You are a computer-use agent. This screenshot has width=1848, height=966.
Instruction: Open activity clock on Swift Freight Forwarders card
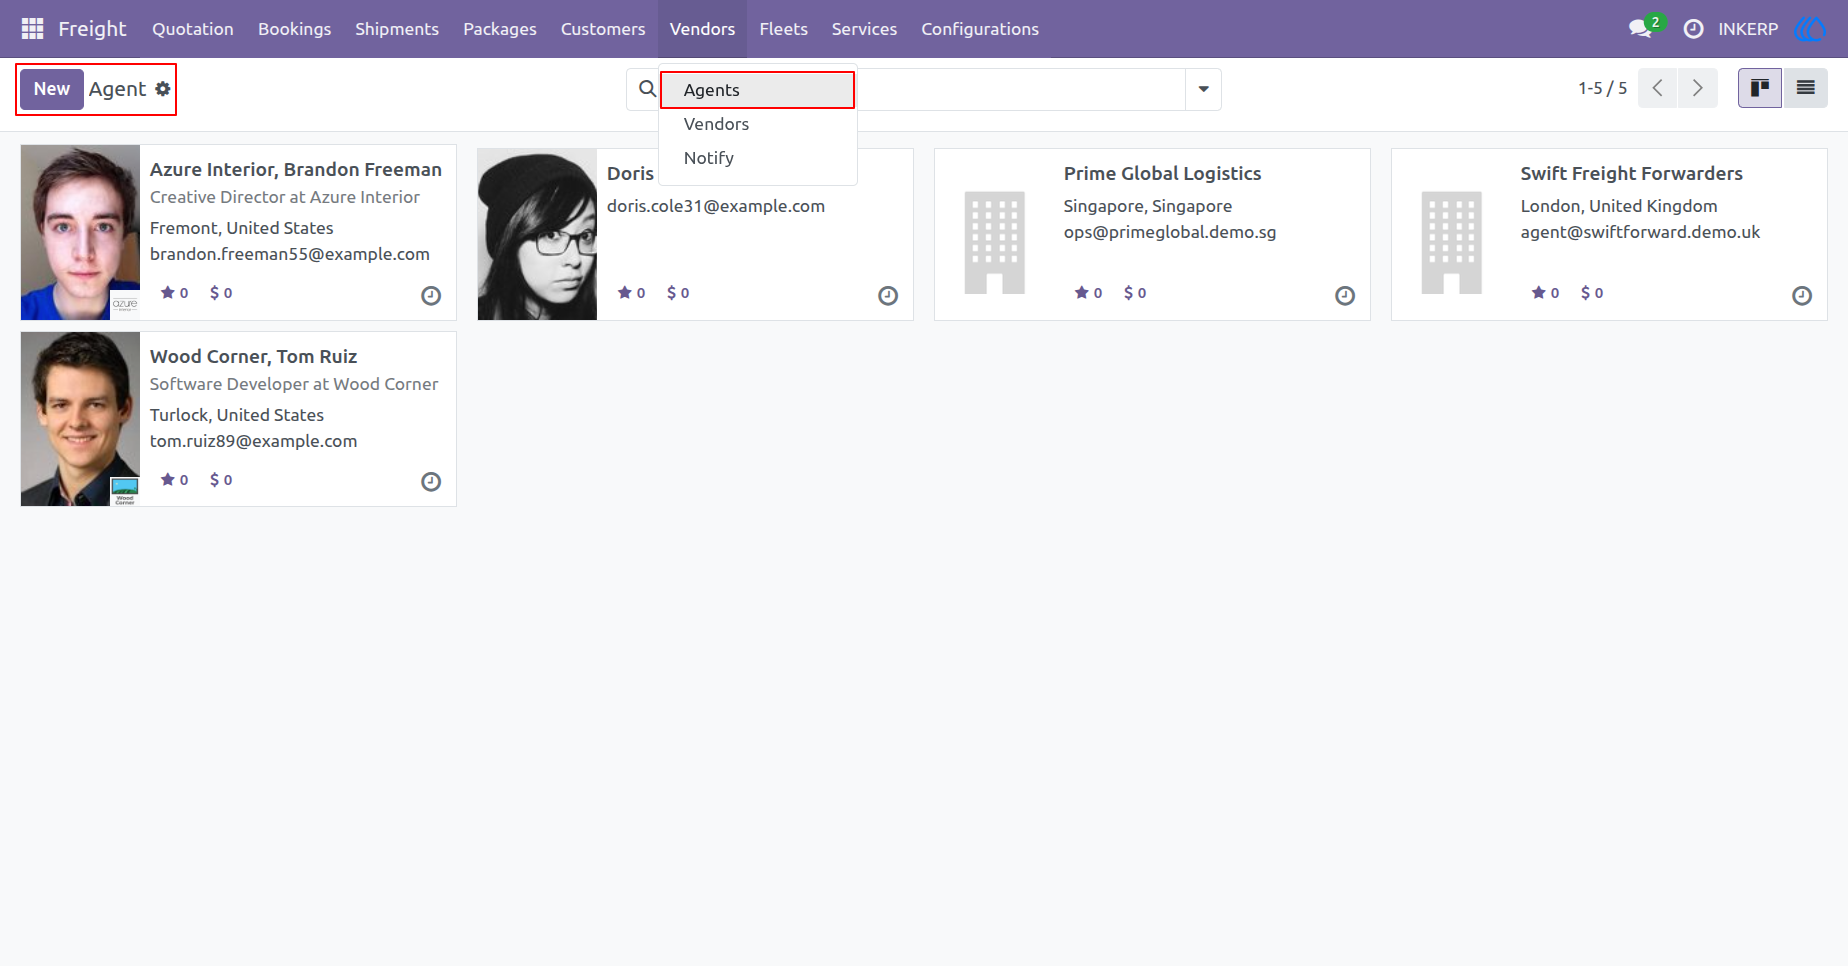tap(1802, 295)
